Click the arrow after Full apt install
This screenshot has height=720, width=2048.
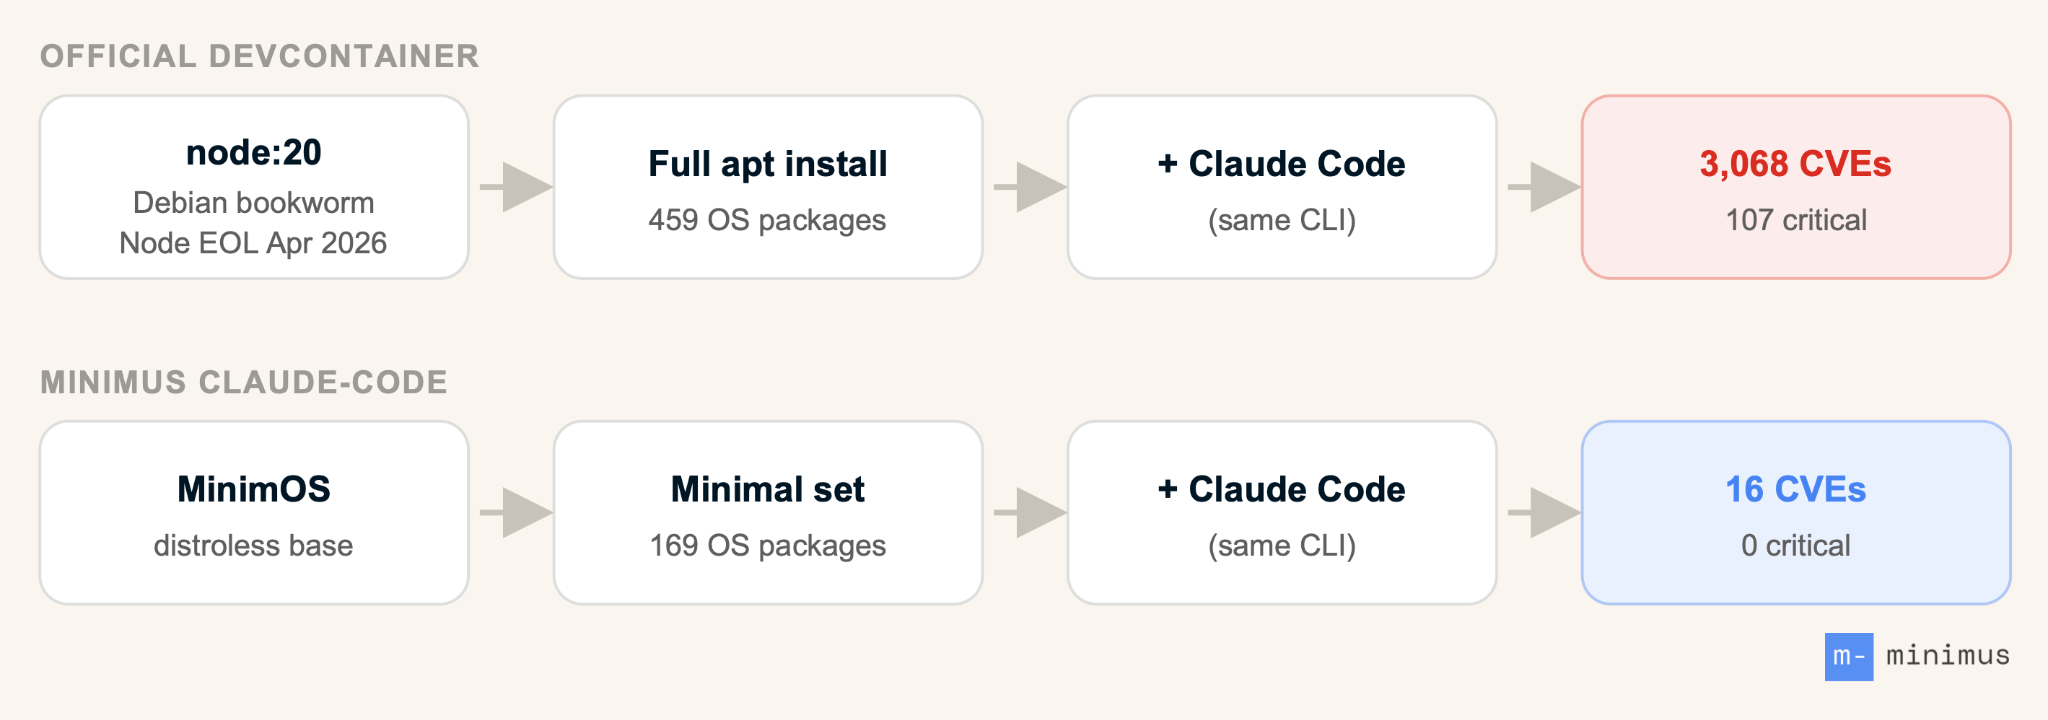pos(1030,187)
